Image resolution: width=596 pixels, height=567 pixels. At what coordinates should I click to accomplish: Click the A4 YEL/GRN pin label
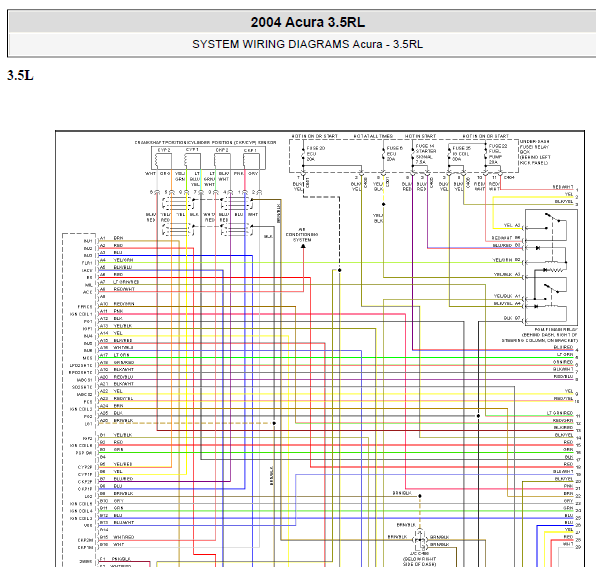pyautogui.click(x=116, y=260)
